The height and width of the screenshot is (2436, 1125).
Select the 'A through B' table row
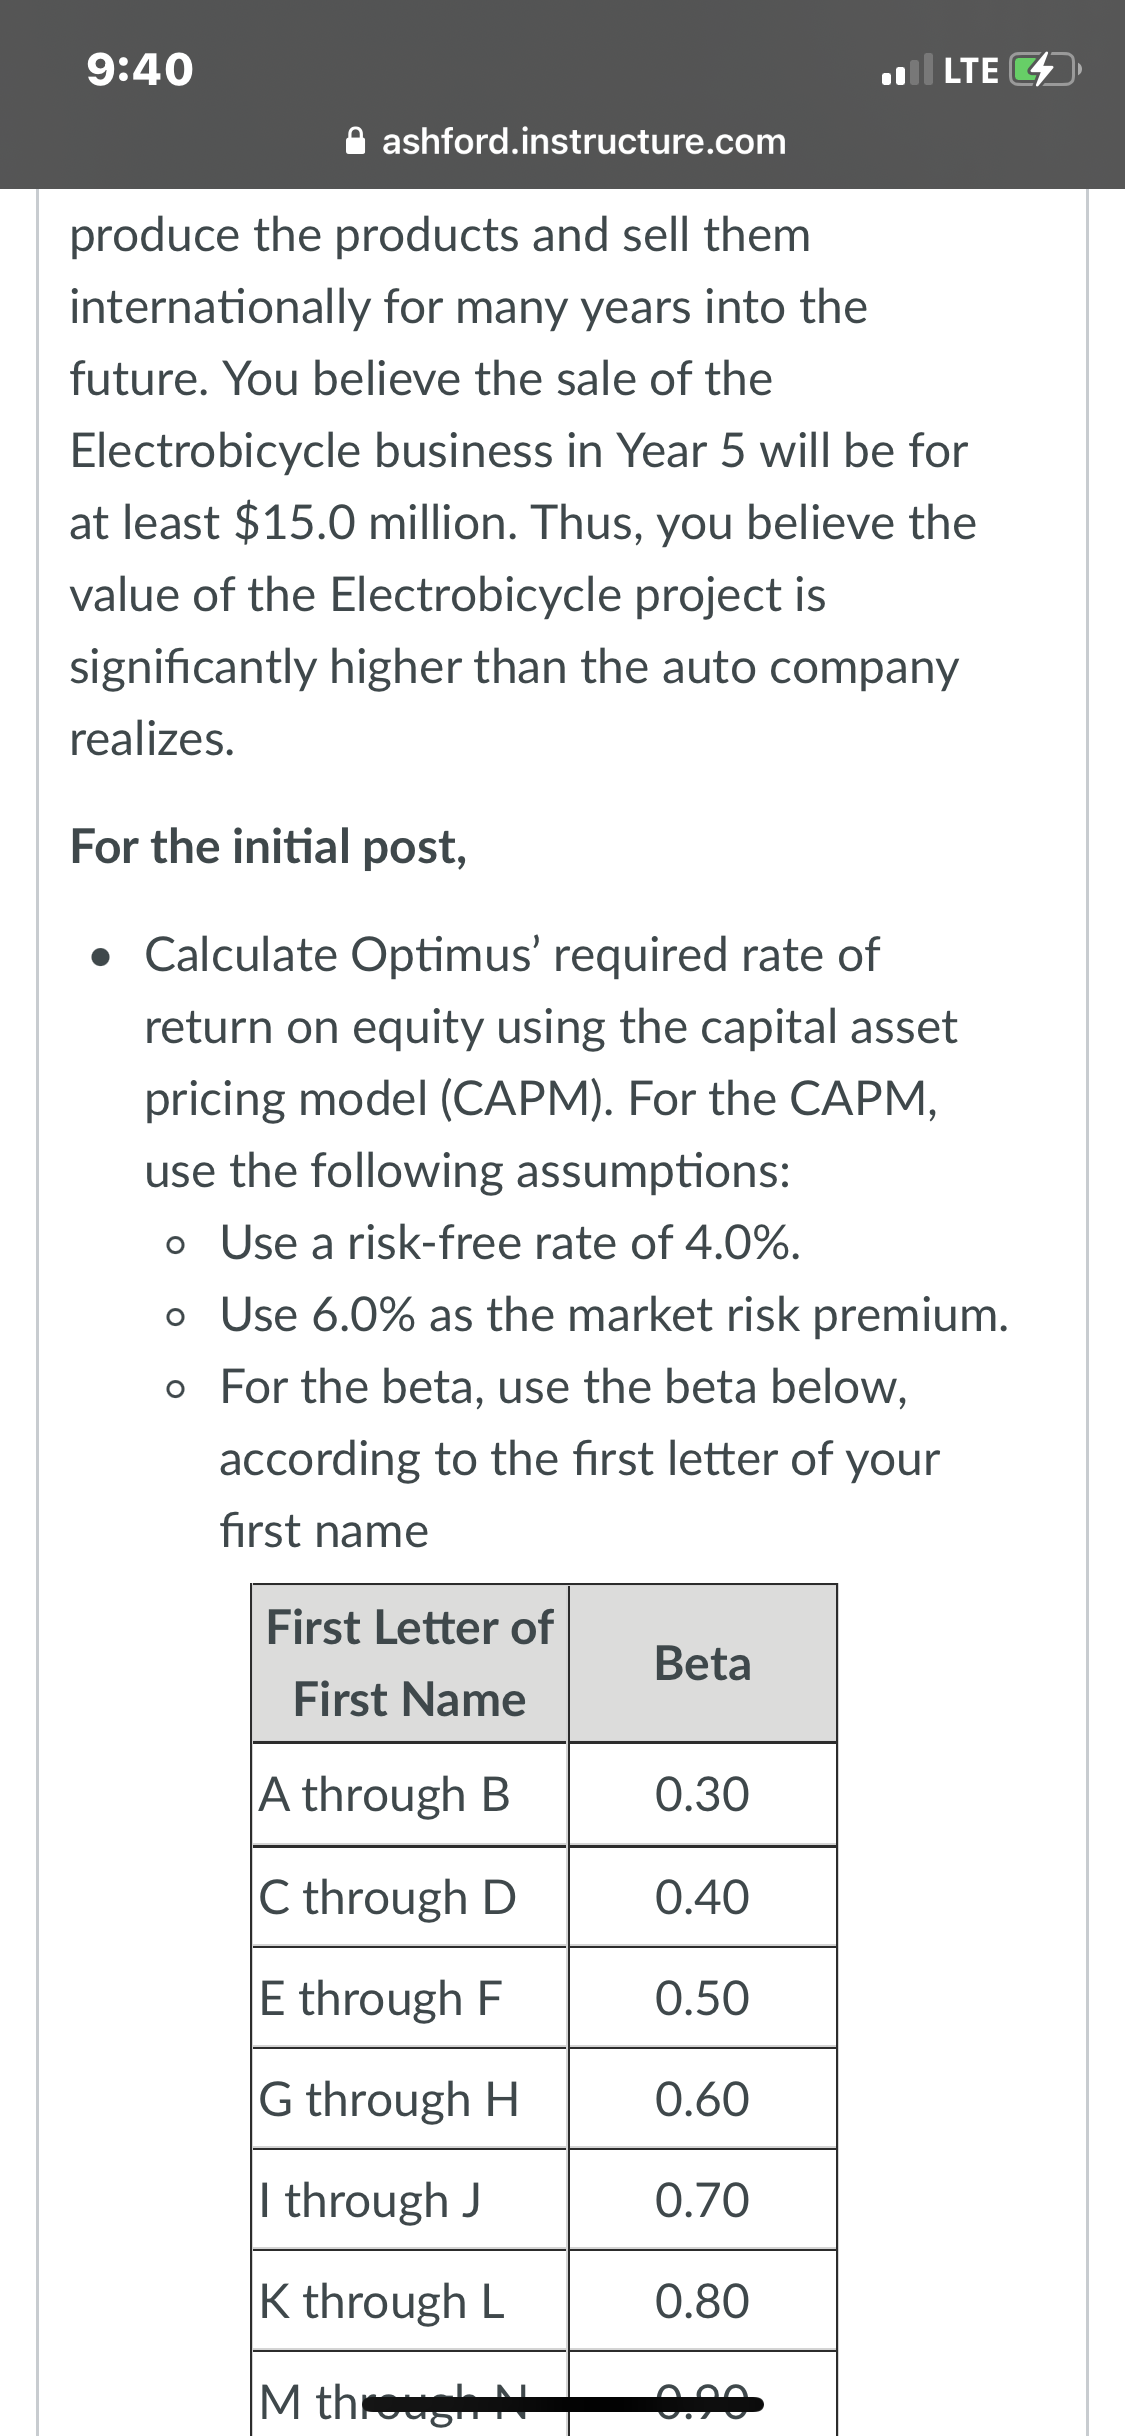[544, 1794]
